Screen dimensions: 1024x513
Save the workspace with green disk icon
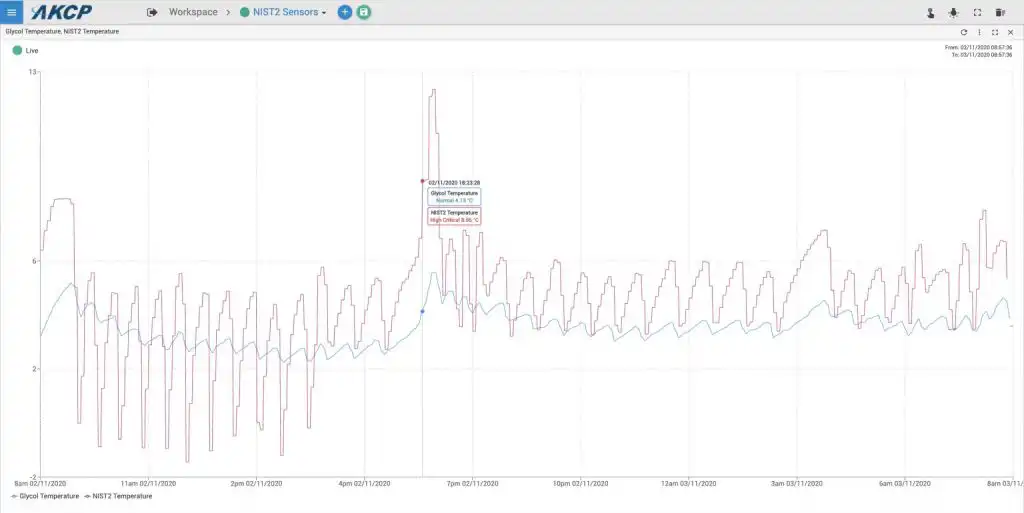point(364,12)
